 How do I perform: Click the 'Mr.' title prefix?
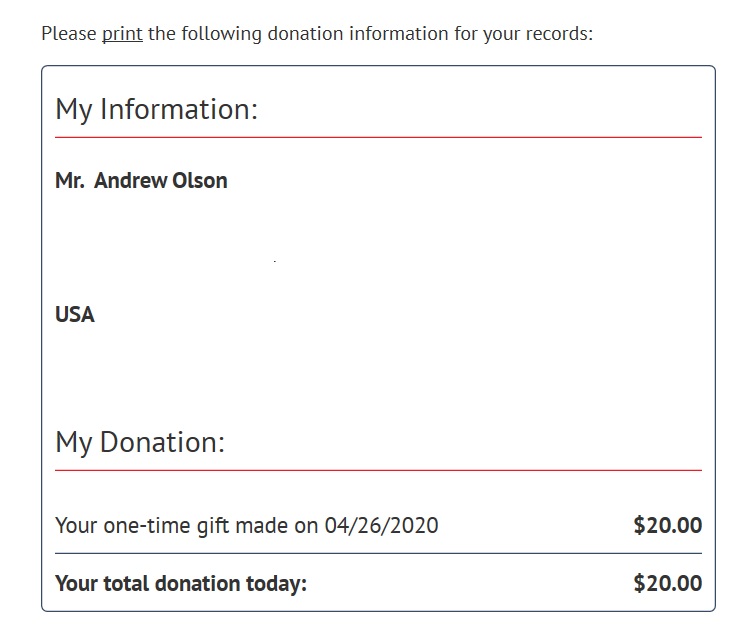click(x=70, y=180)
